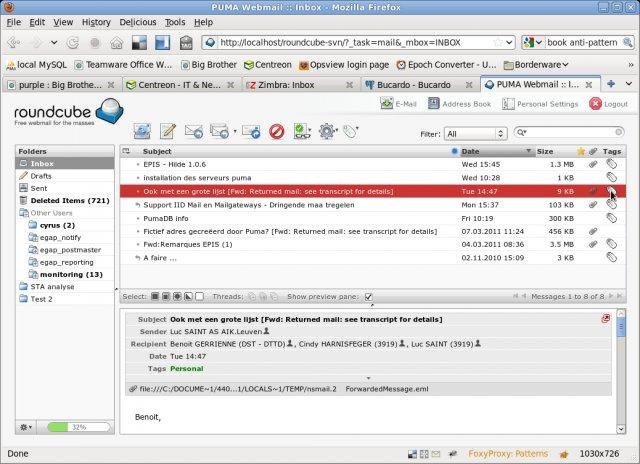This screenshot has width=640, height=464.
Task: Open the gear more-actions tool
Action: [x=327, y=131]
